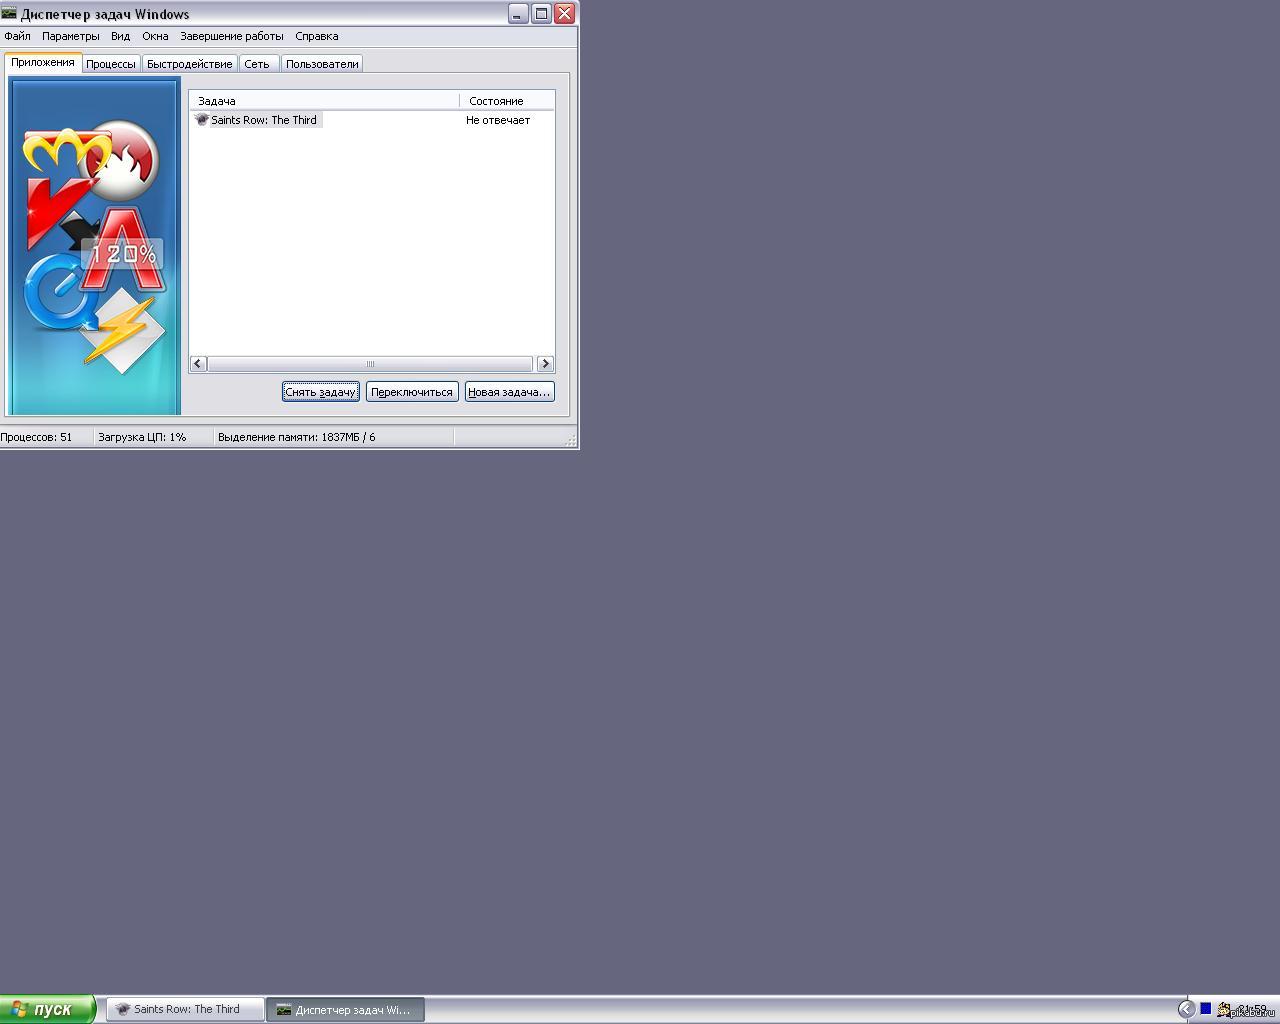Click the Task Manager title bar icon
Image resolution: width=1280 pixels, height=1024 pixels.
coord(9,13)
